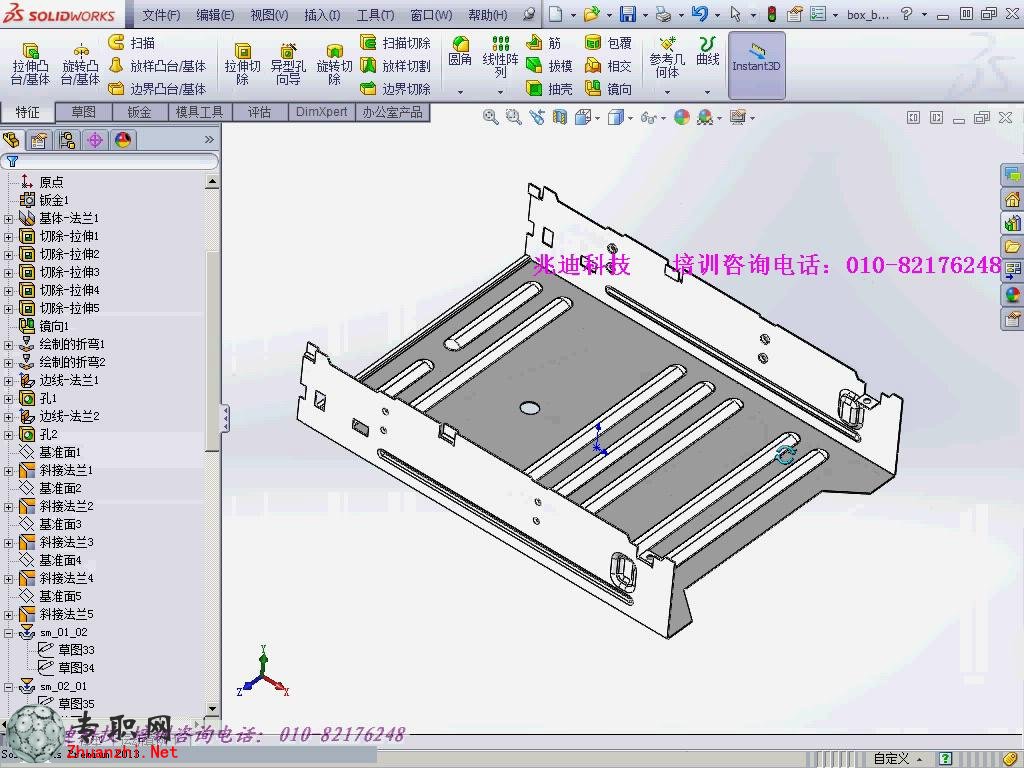
Task: Open the DimXpertManager tab icon
Action: click(95, 140)
